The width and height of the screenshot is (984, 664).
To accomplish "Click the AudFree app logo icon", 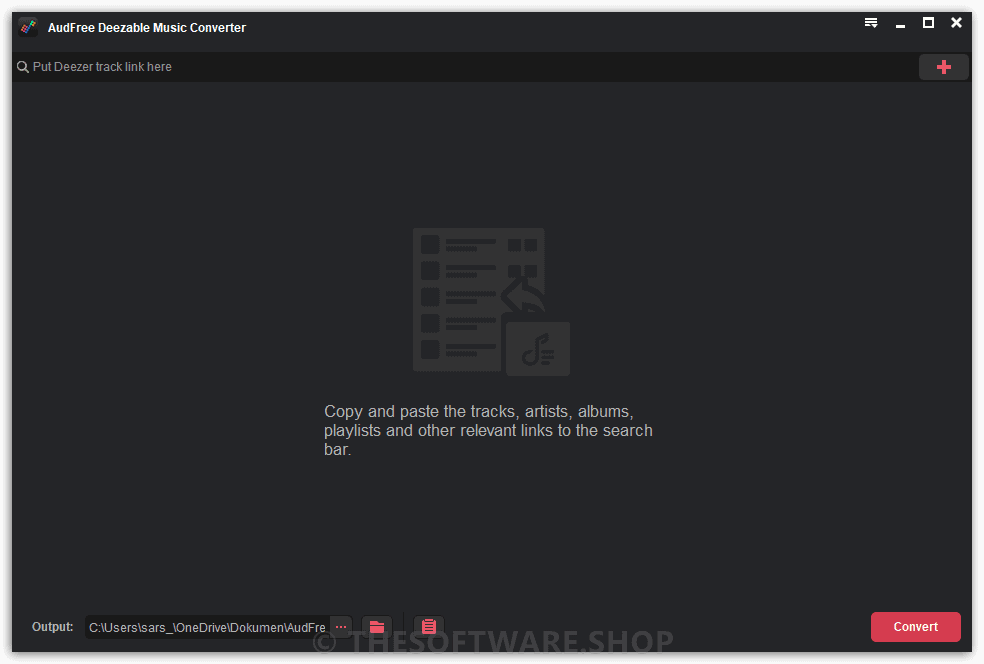I will pyautogui.click(x=28, y=28).
